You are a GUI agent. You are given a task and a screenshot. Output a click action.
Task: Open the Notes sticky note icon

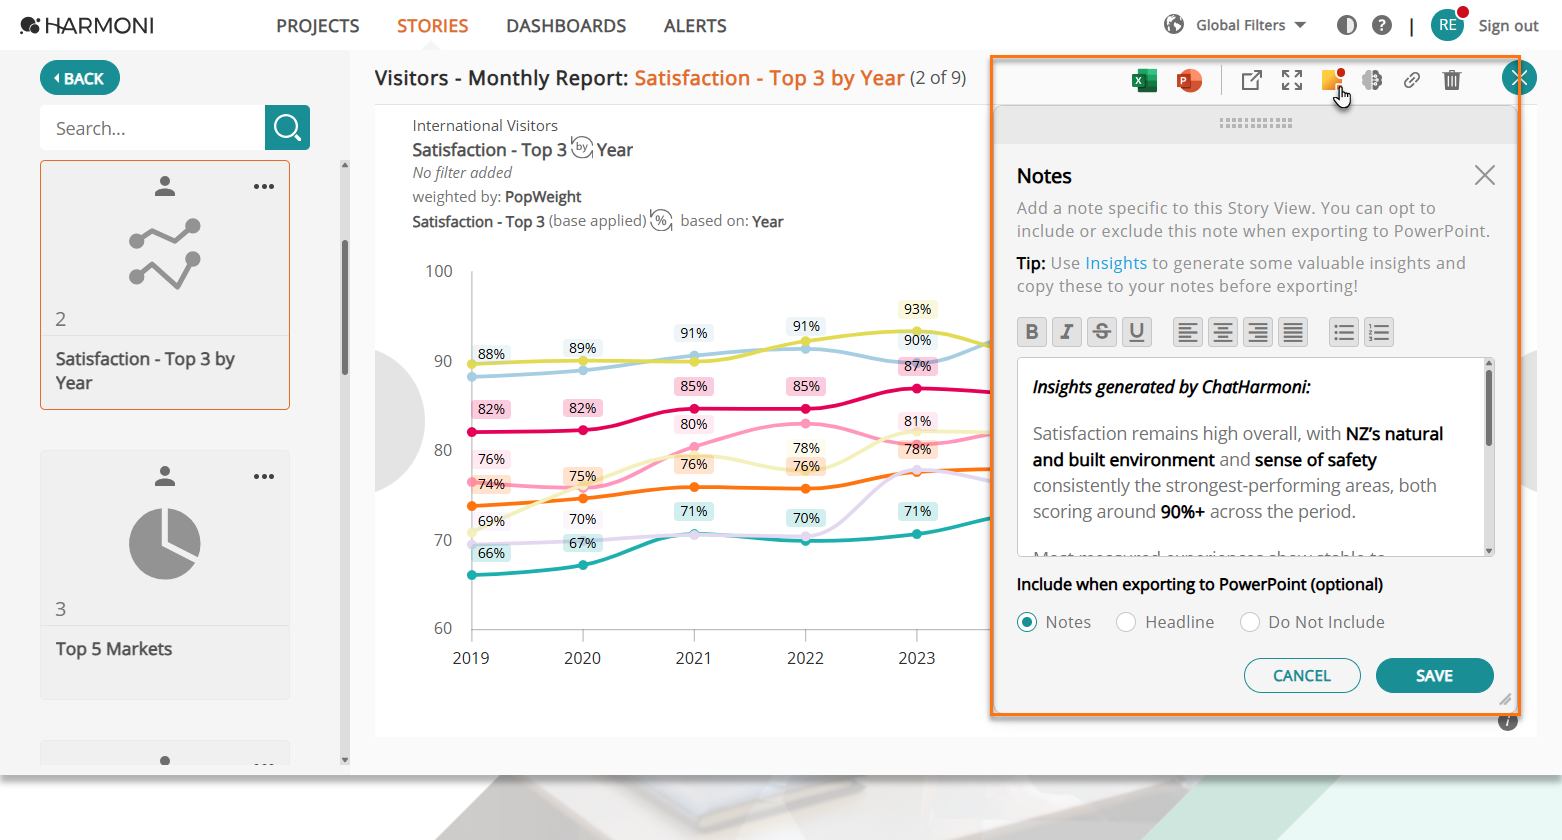(1331, 80)
